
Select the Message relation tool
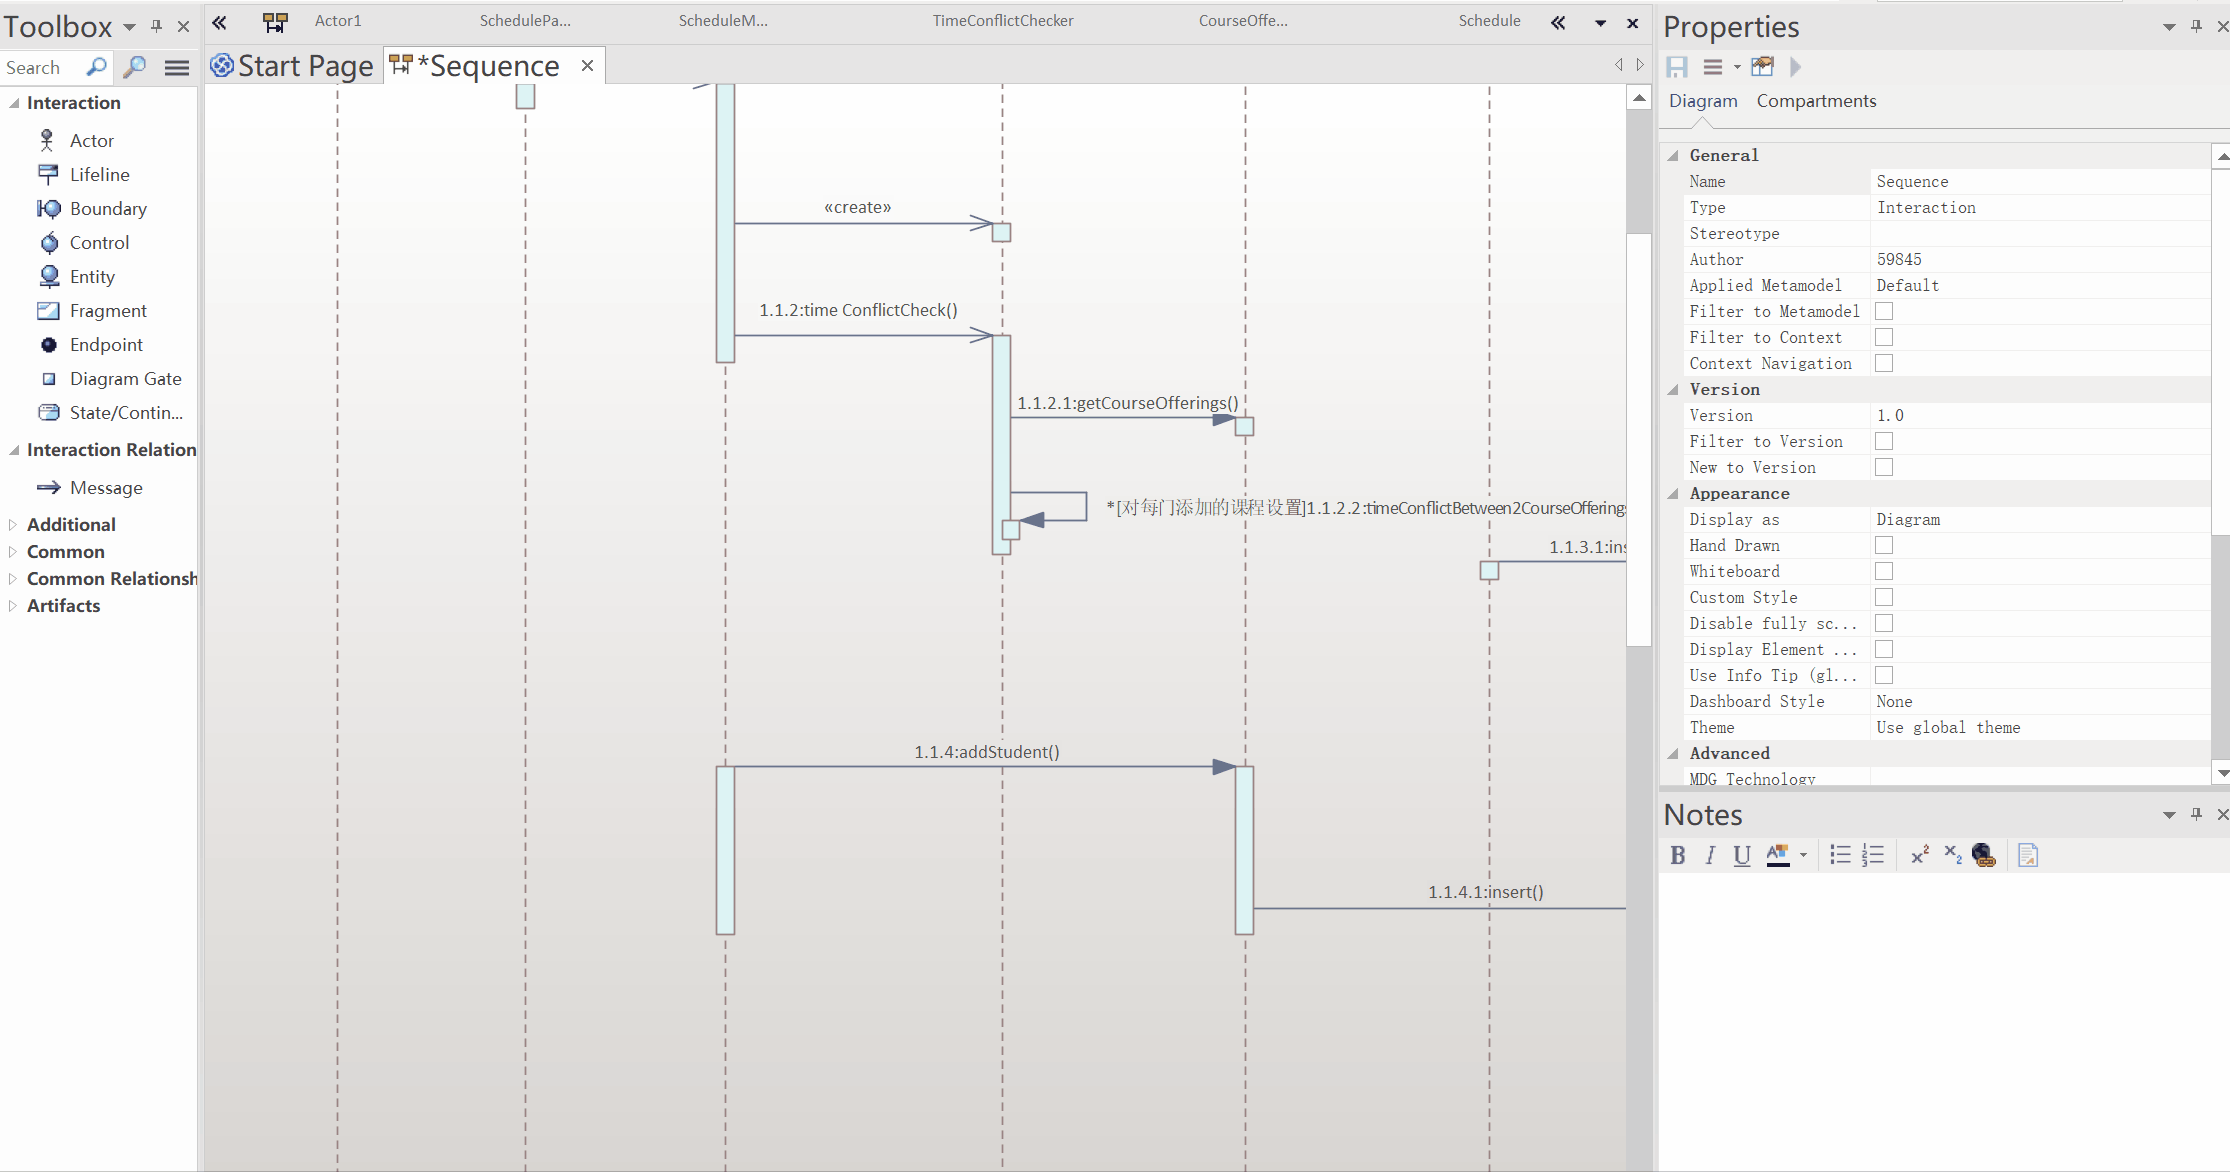pos(105,488)
